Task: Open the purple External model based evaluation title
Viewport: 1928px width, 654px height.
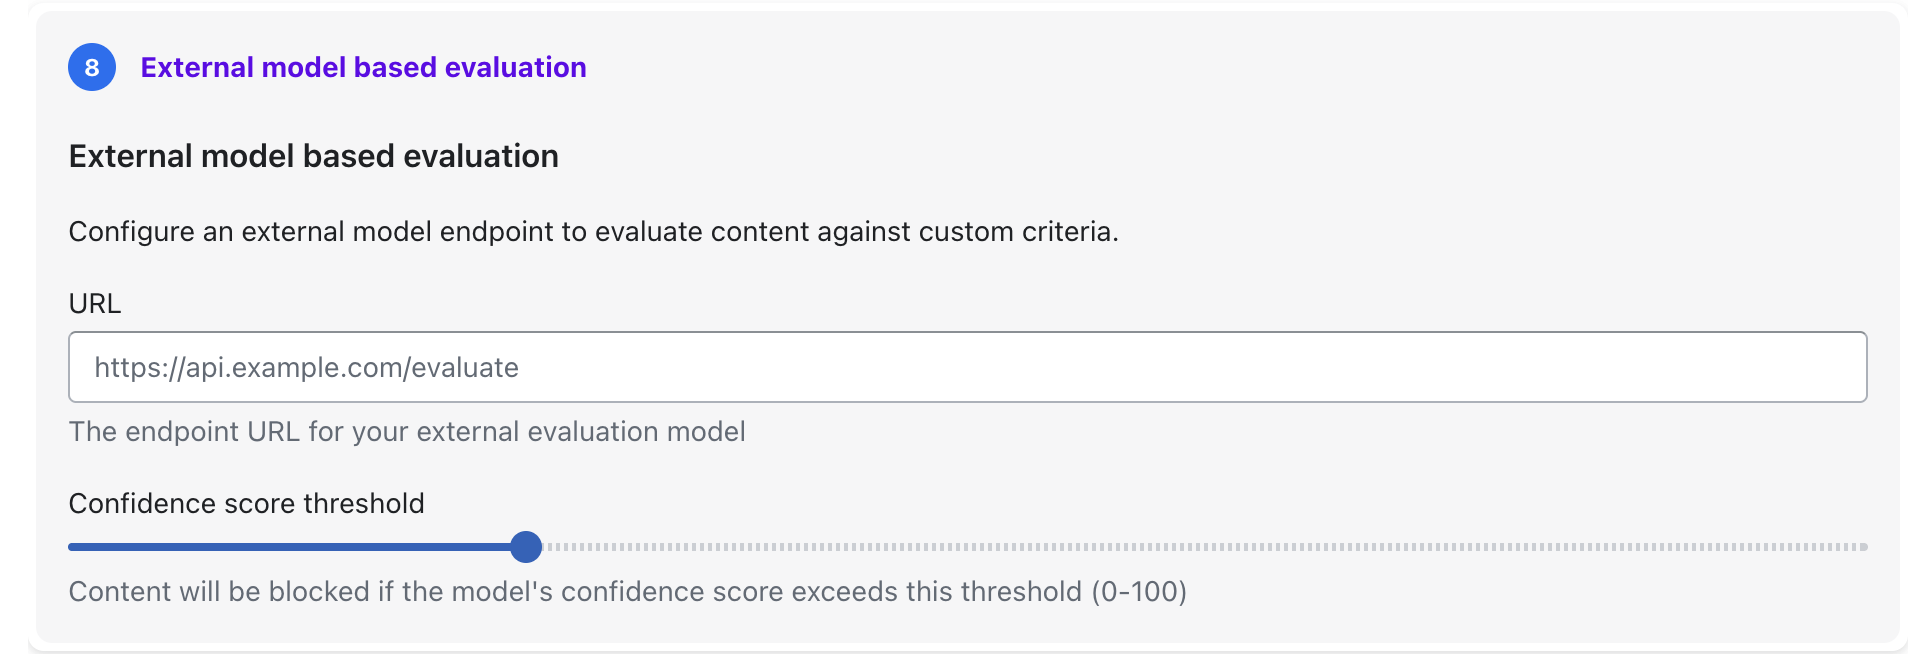Action: tap(363, 67)
